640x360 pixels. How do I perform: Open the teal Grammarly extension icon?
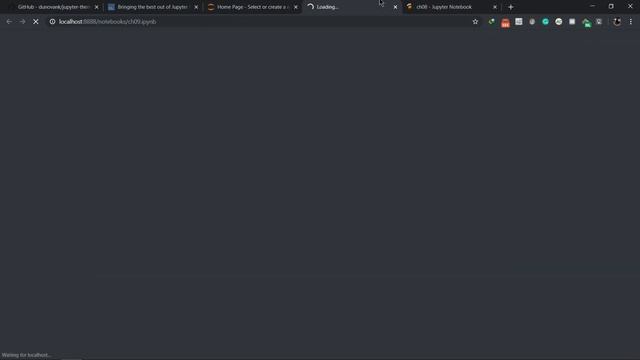click(545, 22)
